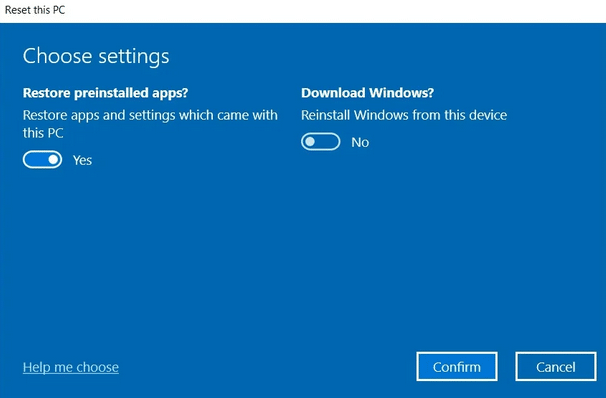Select the Choose settings heading

tap(96, 56)
